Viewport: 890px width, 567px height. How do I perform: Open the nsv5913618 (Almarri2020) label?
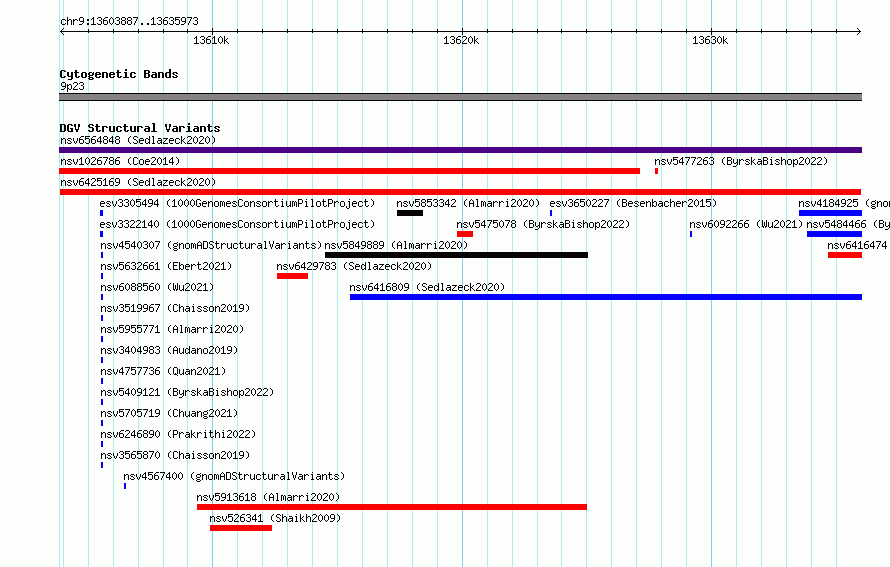click(268, 497)
